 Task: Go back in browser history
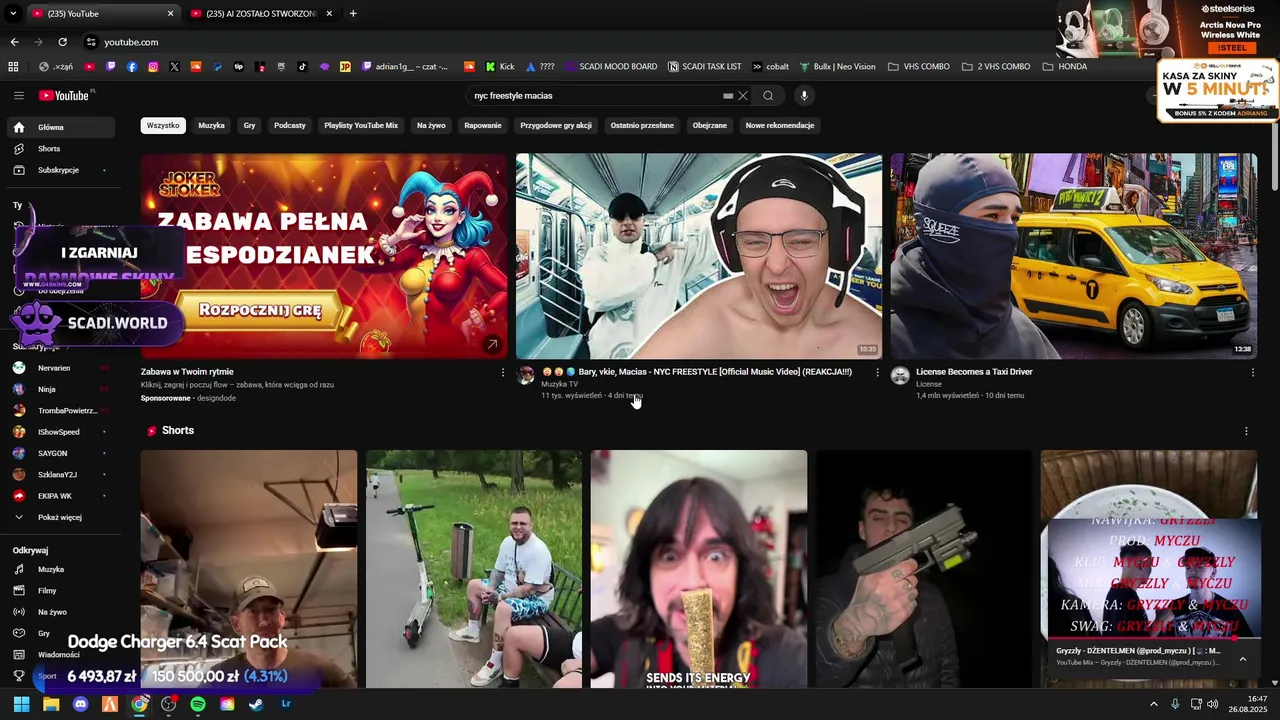coord(14,42)
